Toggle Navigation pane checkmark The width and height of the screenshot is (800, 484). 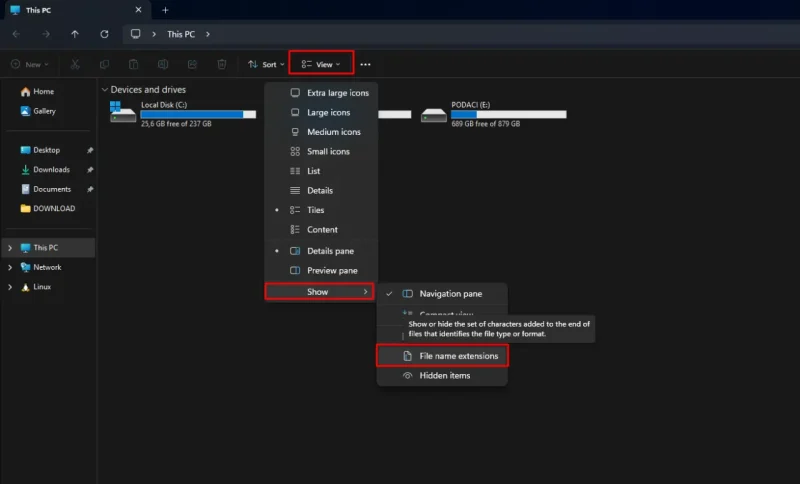442,294
